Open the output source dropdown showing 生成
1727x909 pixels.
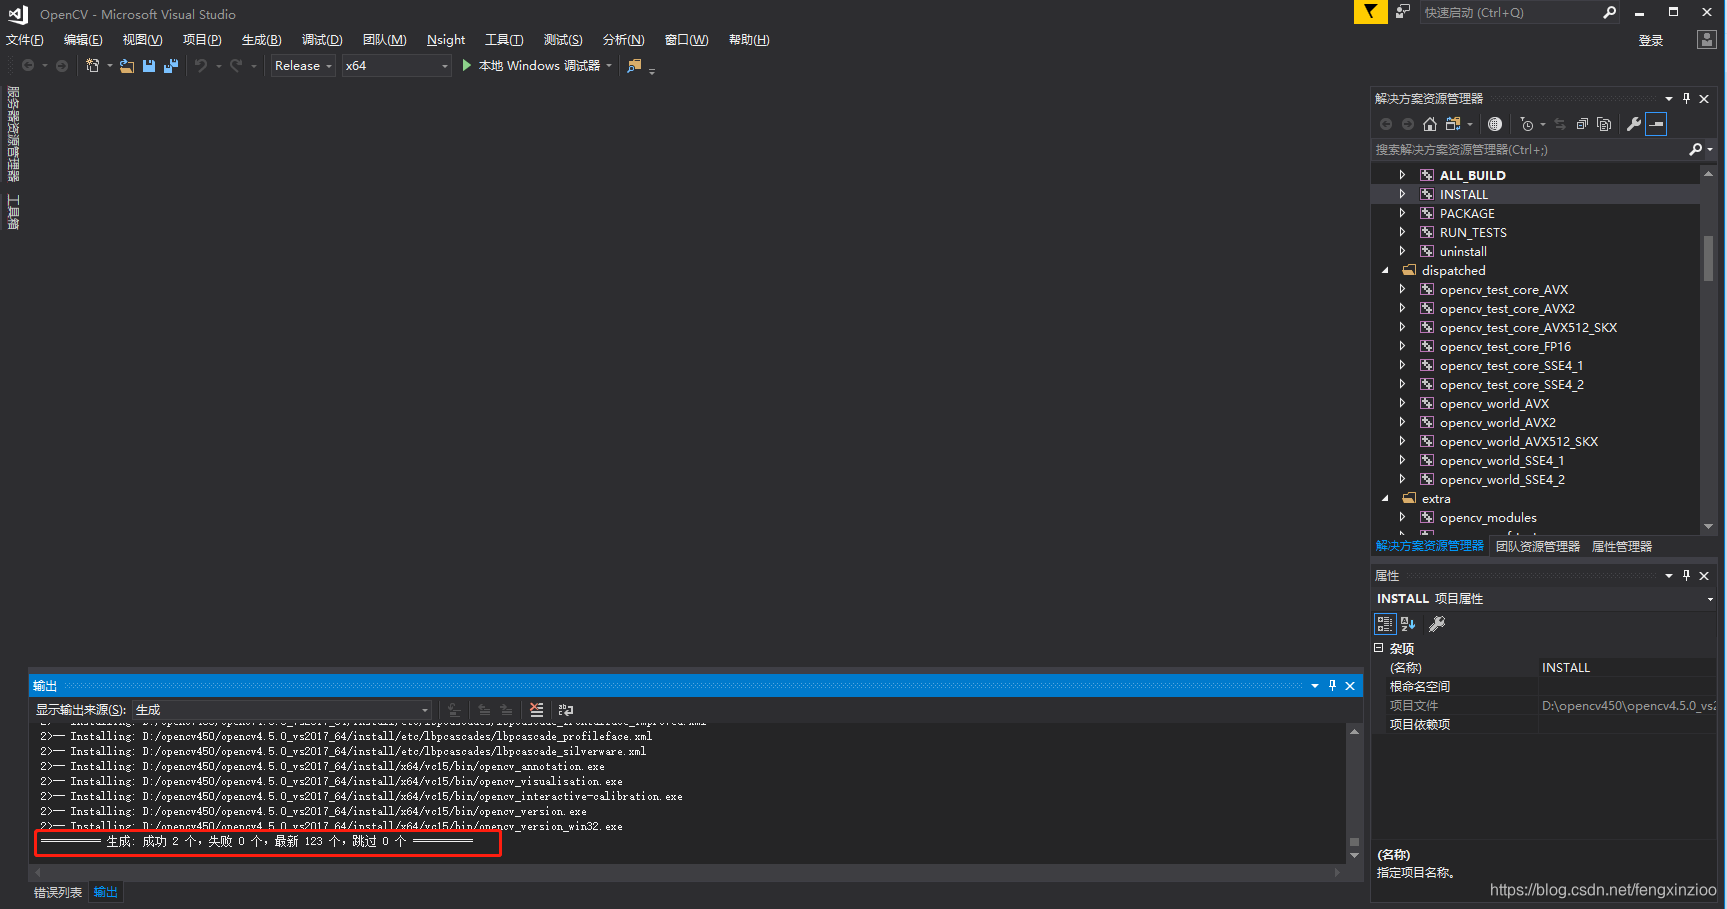tap(282, 710)
